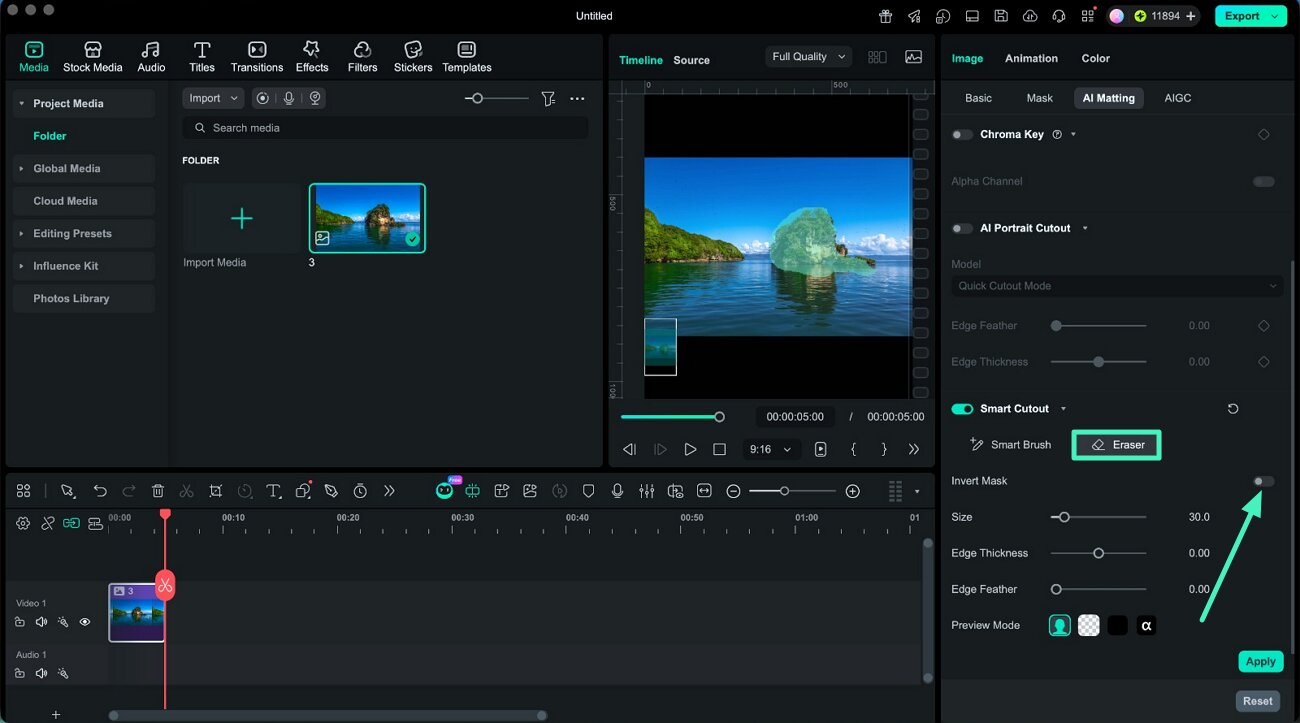
Task: Click the stopwatch duration icon in the timeline toolbar
Action: (x=360, y=491)
